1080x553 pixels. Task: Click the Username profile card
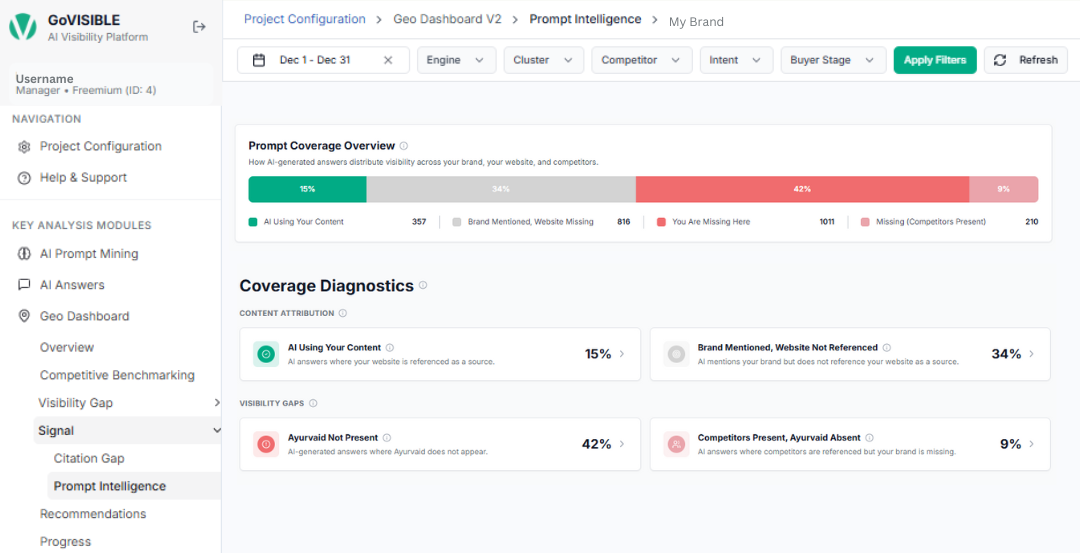click(111, 85)
